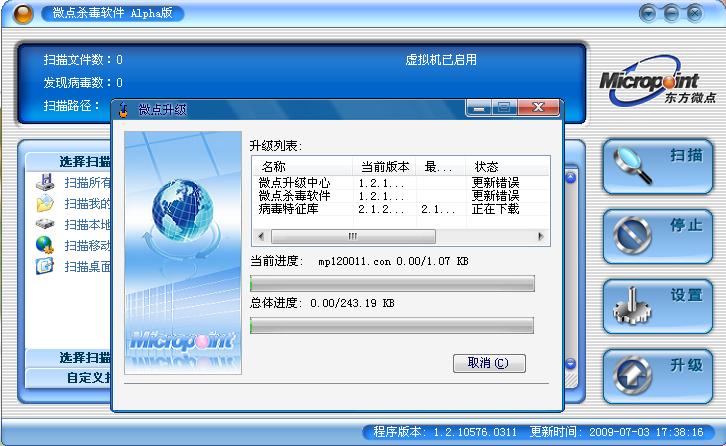
Task: Open the top 选择扫描 panel header
Action: click(x=69, y=162)
